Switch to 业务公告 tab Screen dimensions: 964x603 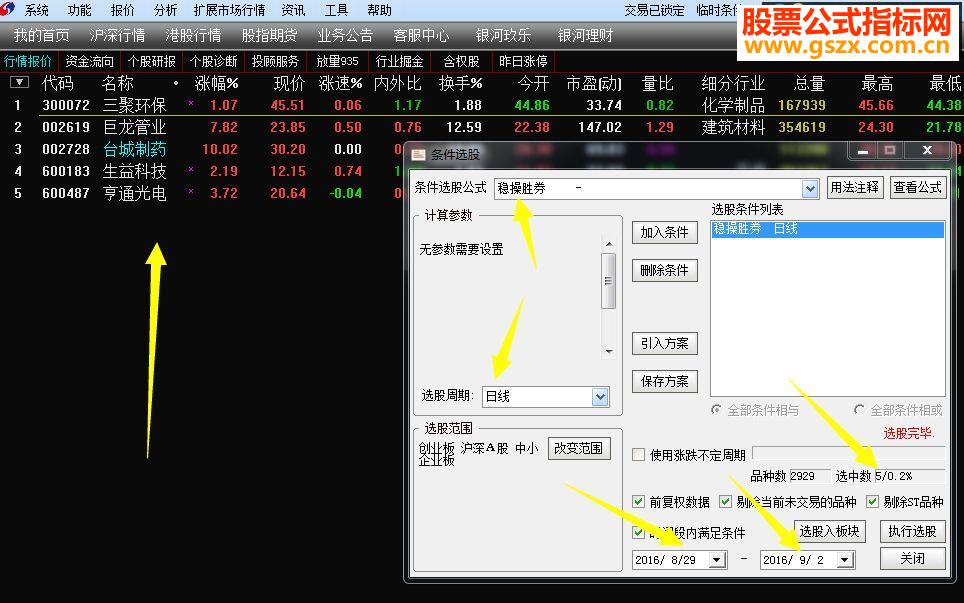pos(345,36)
